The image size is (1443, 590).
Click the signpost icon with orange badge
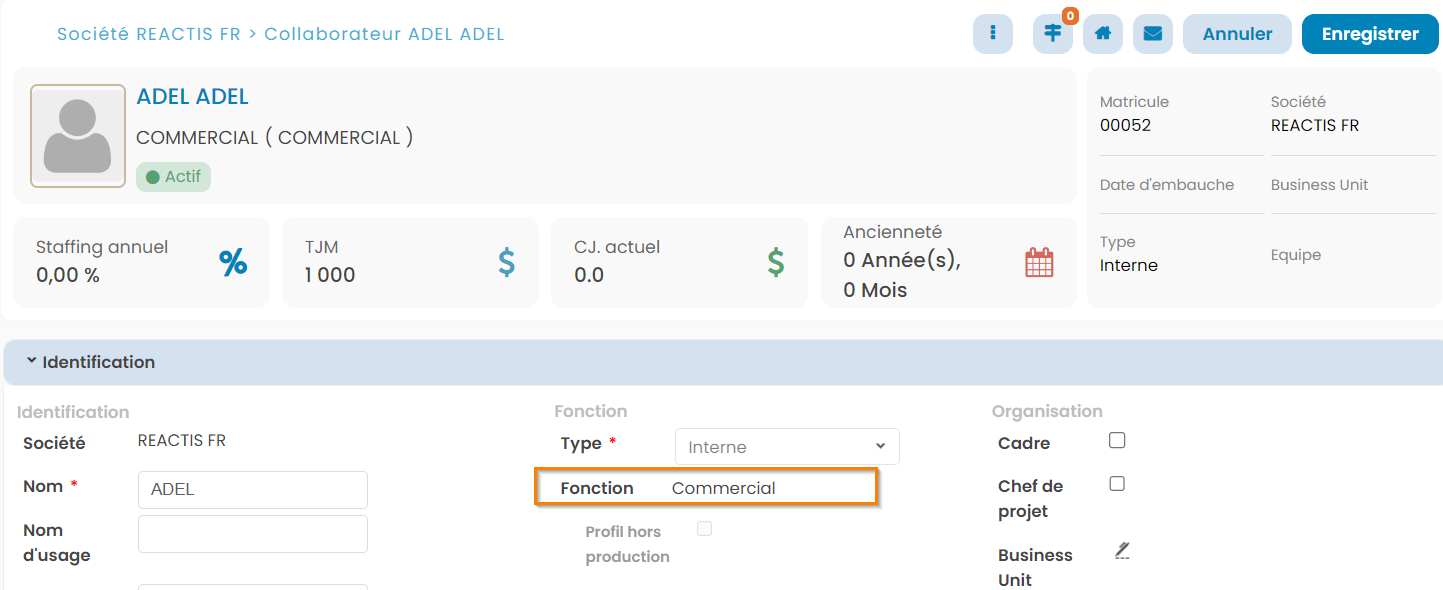[1052, 34]
